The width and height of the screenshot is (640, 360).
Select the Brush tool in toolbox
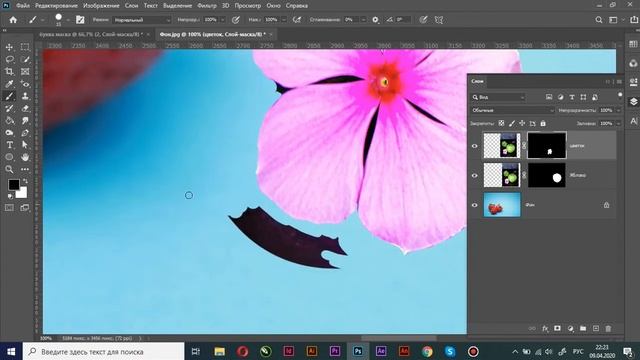[x=9, y=96]
